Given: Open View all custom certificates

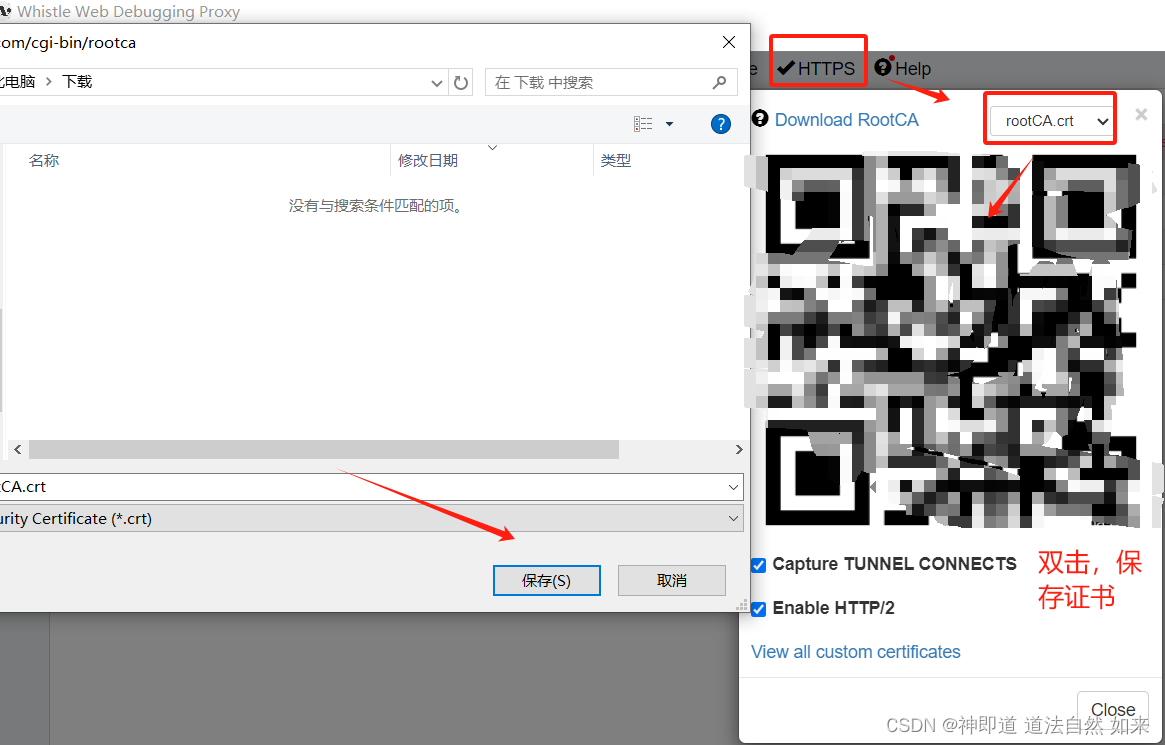Looking at the screenshot, I should tap(855, 651).
